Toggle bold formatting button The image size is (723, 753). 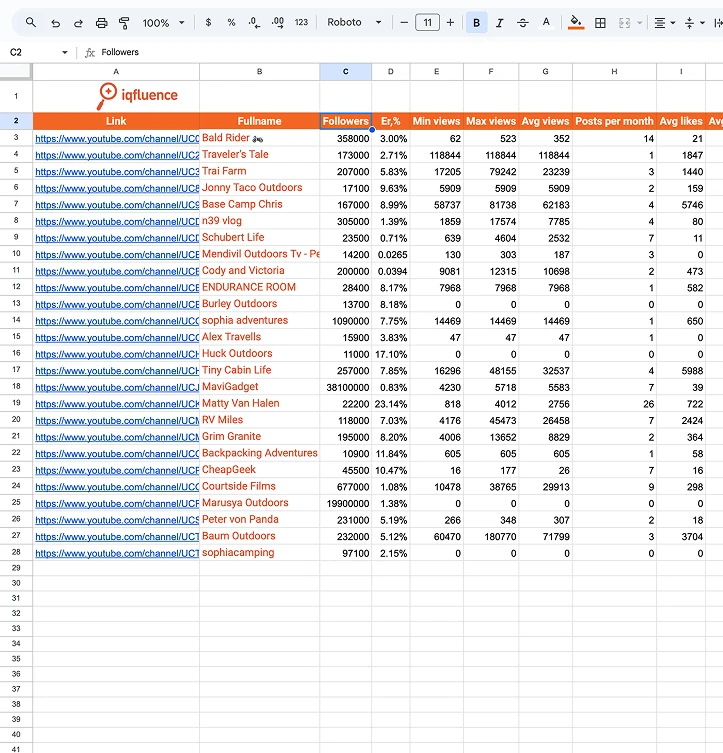(x=476, y=23)
